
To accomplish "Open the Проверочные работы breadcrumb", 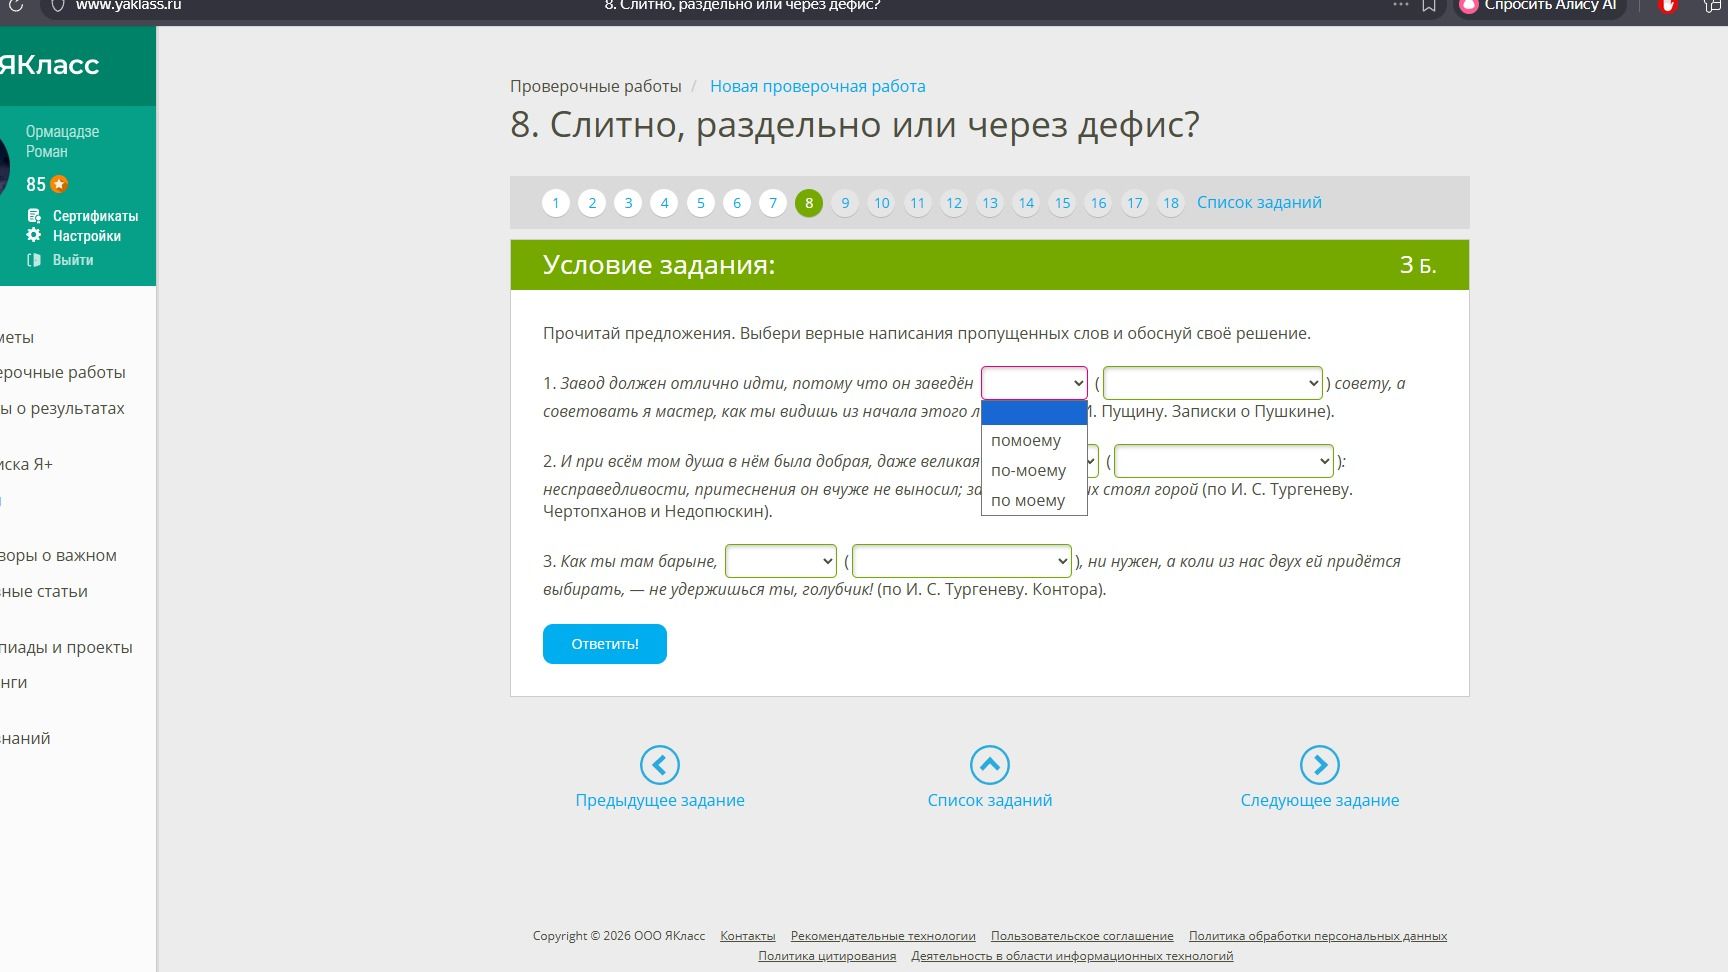I will pos(596,86).
